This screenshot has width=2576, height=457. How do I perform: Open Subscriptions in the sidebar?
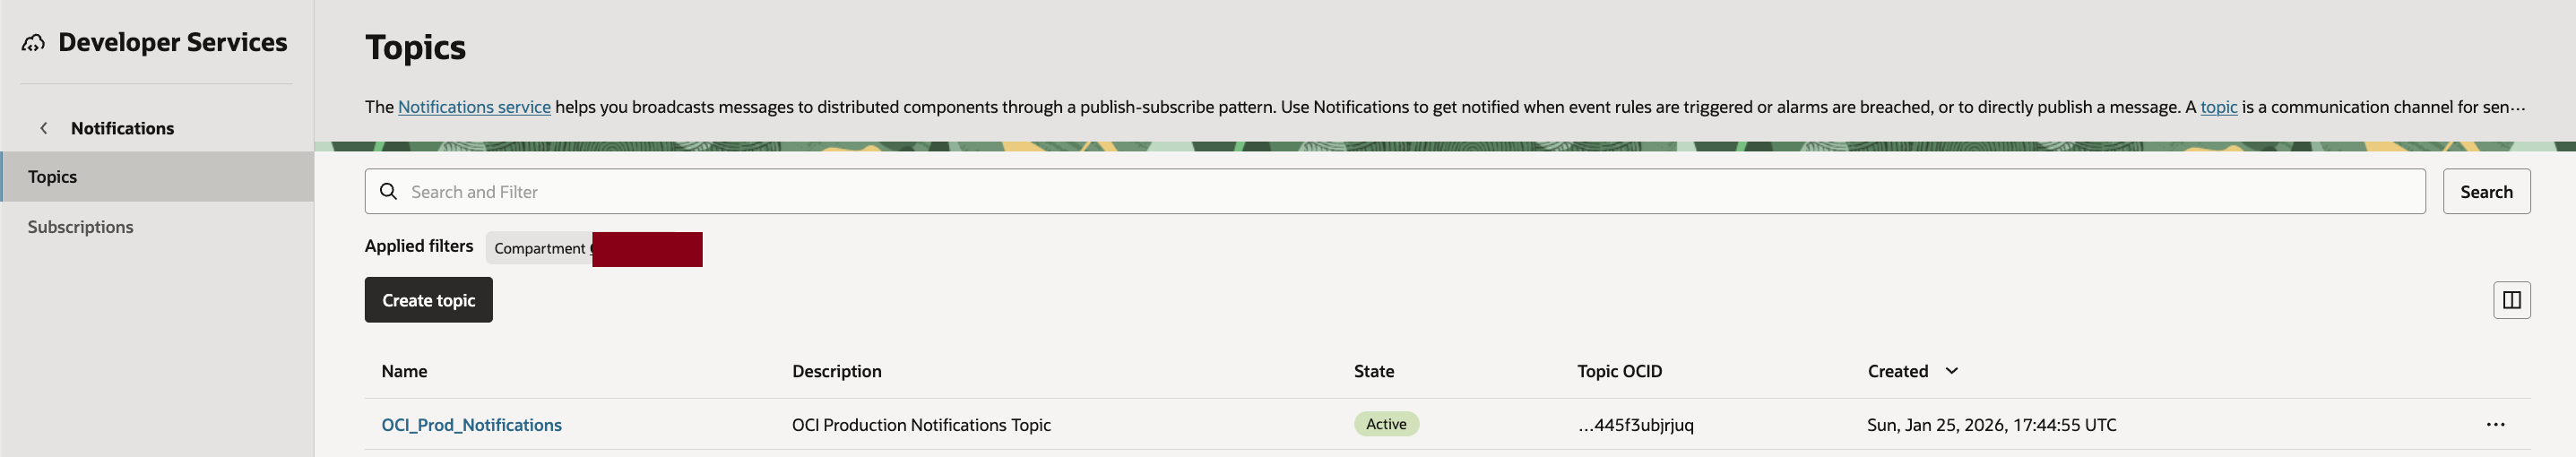(x=80, y=227)
